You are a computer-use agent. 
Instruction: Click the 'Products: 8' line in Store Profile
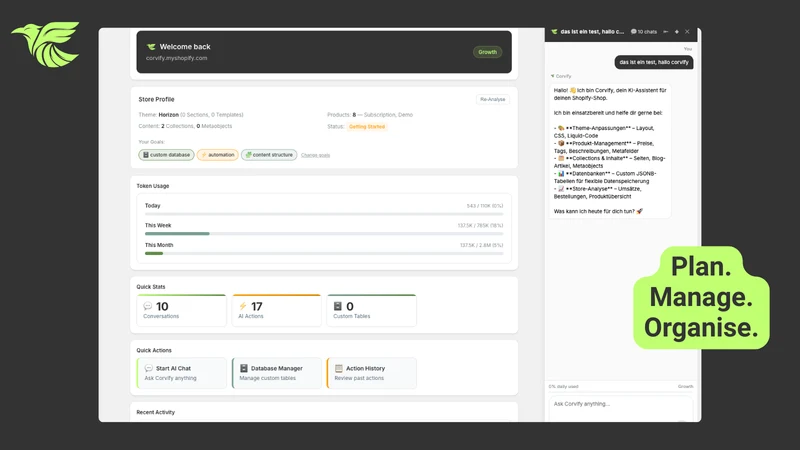(370, 115)
